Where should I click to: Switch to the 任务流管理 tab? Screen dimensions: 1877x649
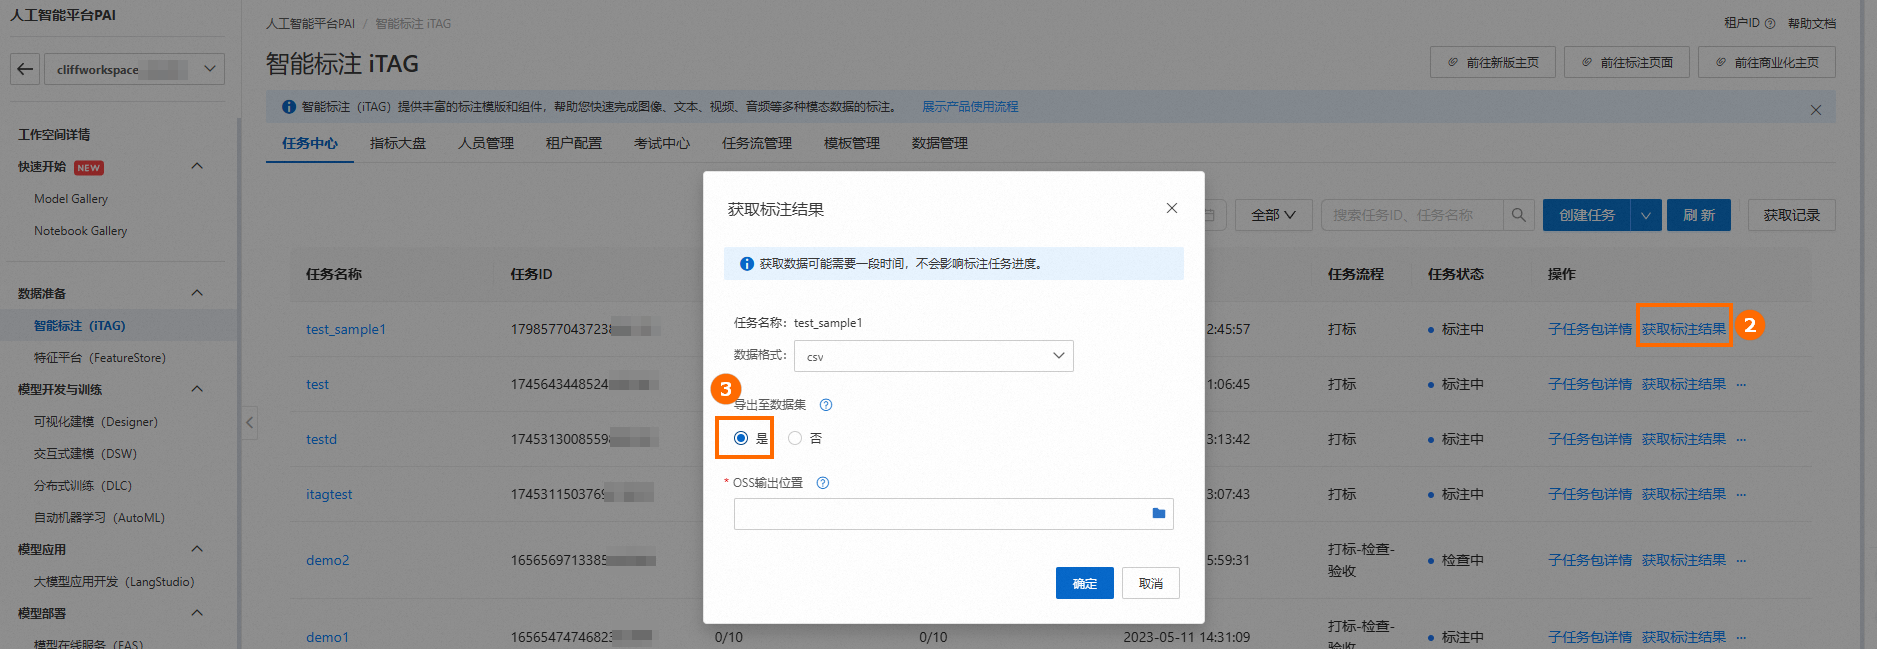[757, 143]
